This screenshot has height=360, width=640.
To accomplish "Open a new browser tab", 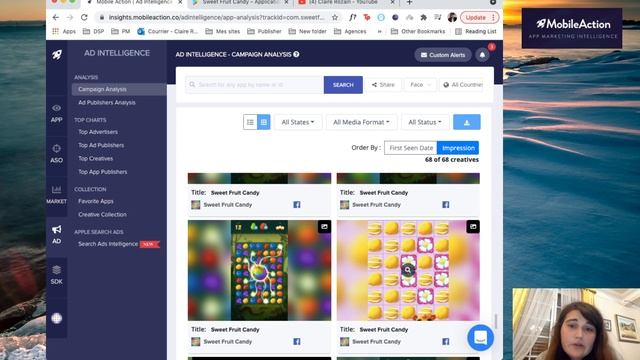I will tap(409, 2).
